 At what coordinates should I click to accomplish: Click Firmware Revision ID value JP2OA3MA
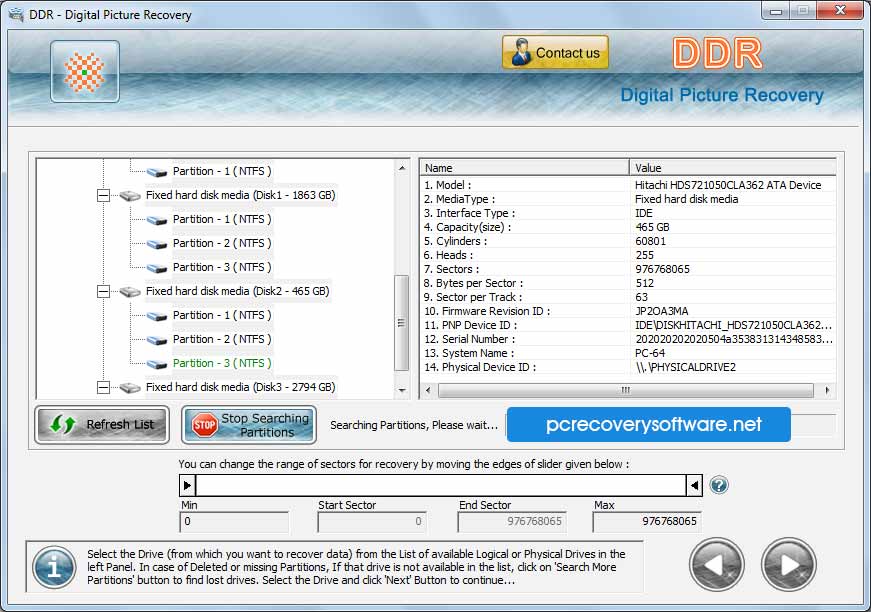[x=662, y=311]
